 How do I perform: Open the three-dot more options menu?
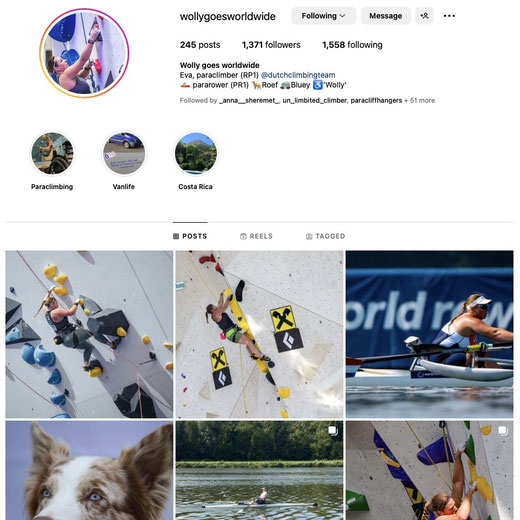[449, 16]
